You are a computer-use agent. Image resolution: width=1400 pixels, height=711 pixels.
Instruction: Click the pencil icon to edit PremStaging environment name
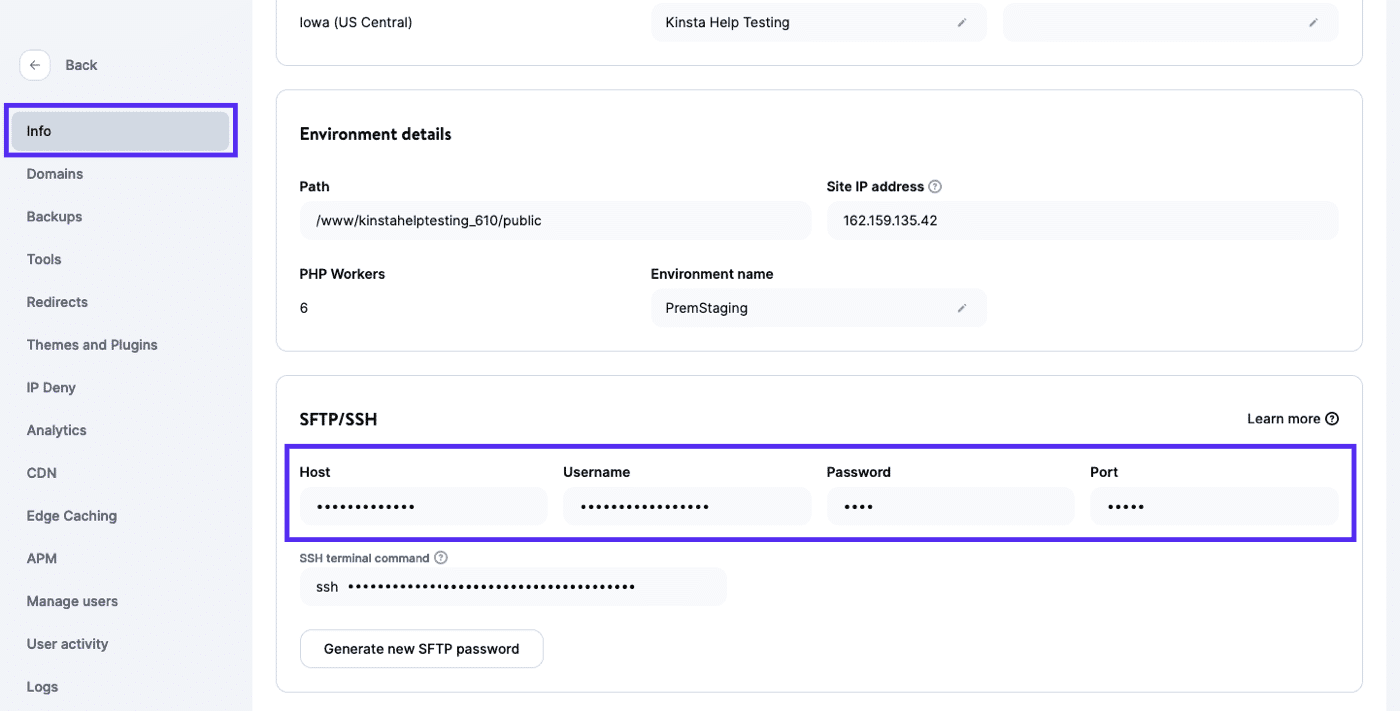click(x=963, y=307)
